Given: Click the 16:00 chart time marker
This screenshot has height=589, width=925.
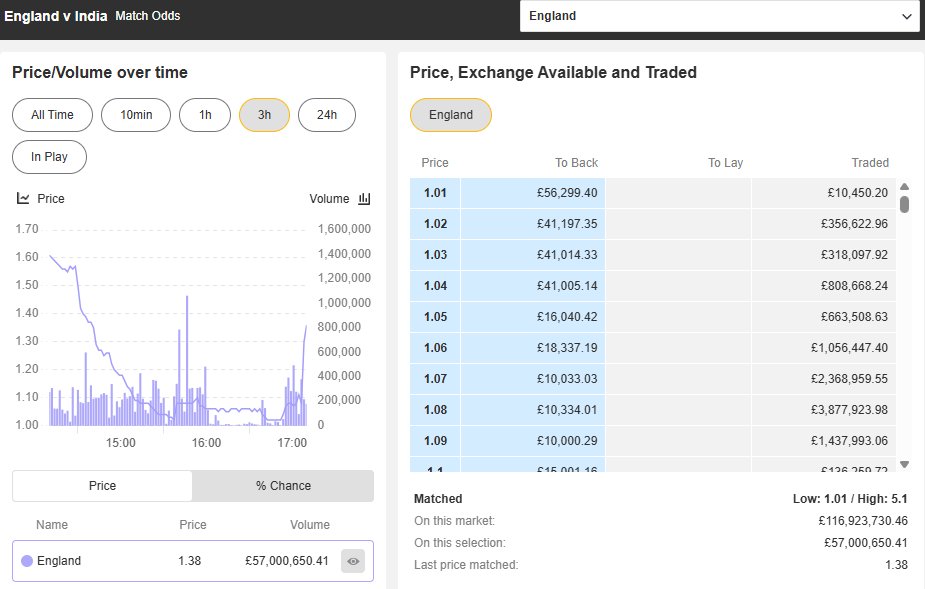Looking at the screenshot, I should [x=206, y=443].
